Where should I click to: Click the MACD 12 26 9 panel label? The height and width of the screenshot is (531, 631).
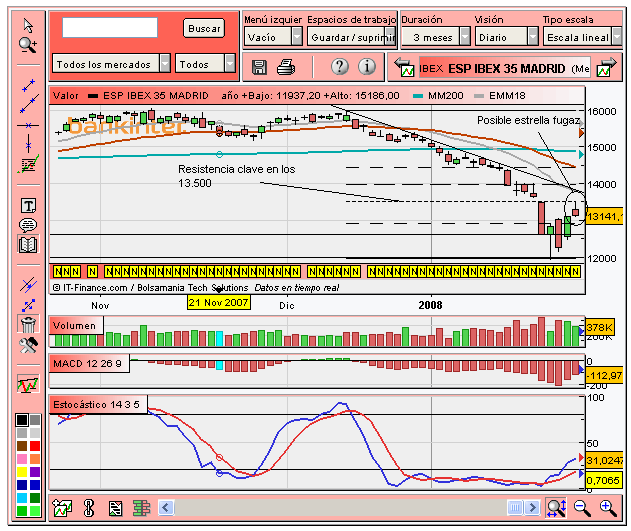click(89, 364)
